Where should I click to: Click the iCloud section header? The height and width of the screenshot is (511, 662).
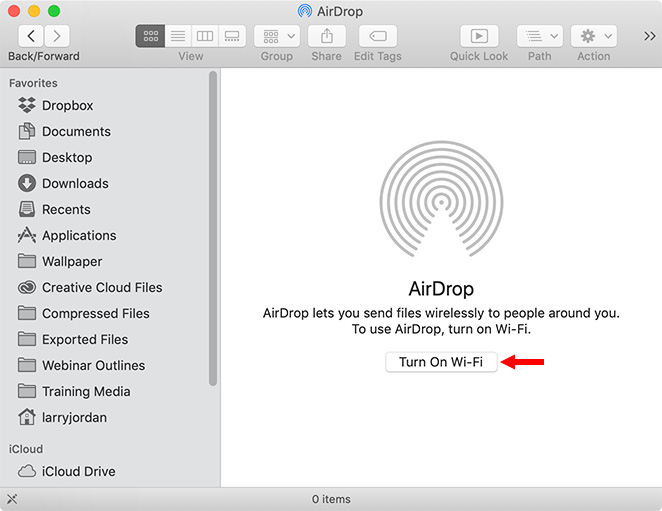pyautogui.click(x=26, y=449)
